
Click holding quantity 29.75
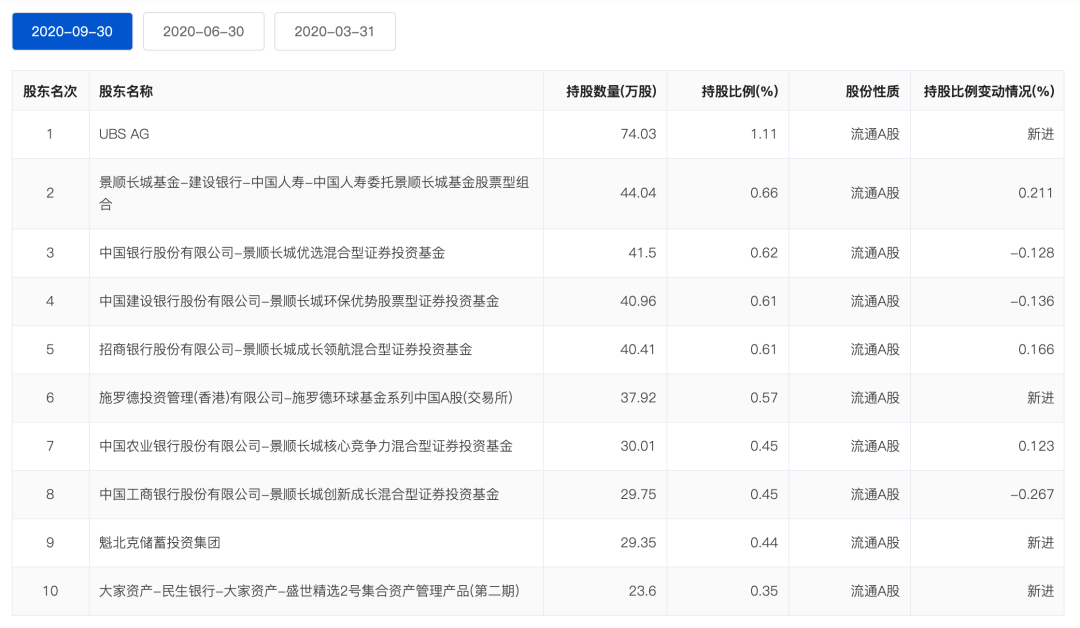pos(638,494)
